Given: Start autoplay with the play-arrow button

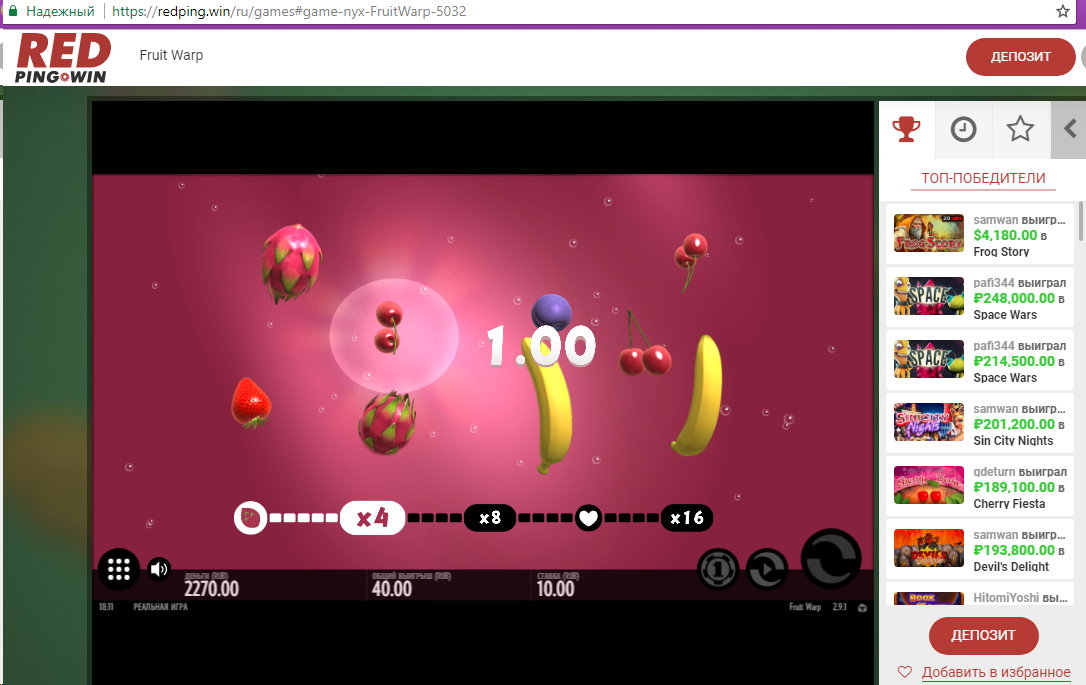Looking at the screenshot, I should [767, 569].
